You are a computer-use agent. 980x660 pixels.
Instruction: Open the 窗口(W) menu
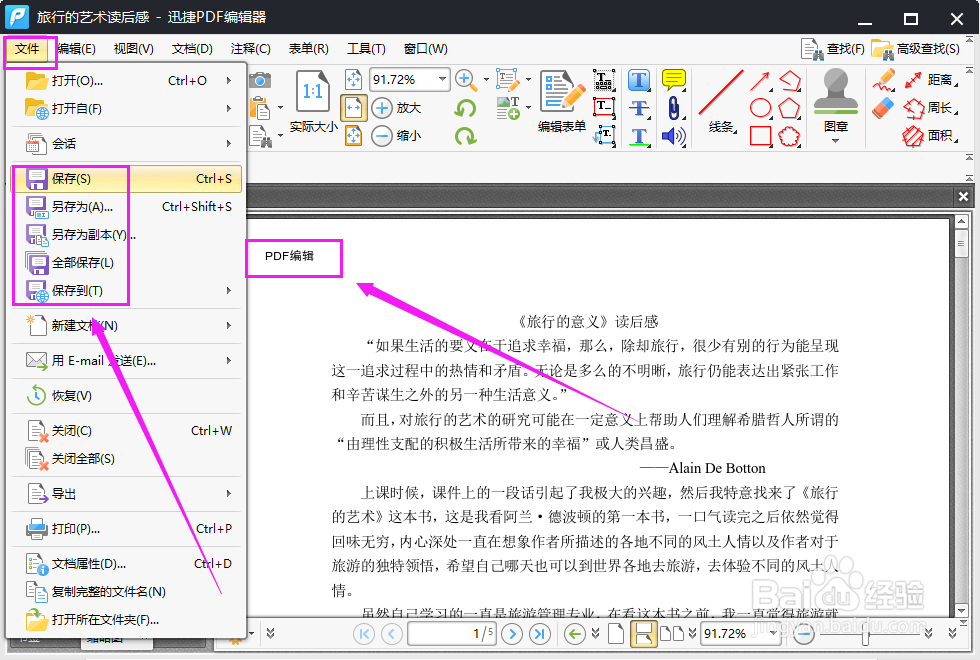426,49
